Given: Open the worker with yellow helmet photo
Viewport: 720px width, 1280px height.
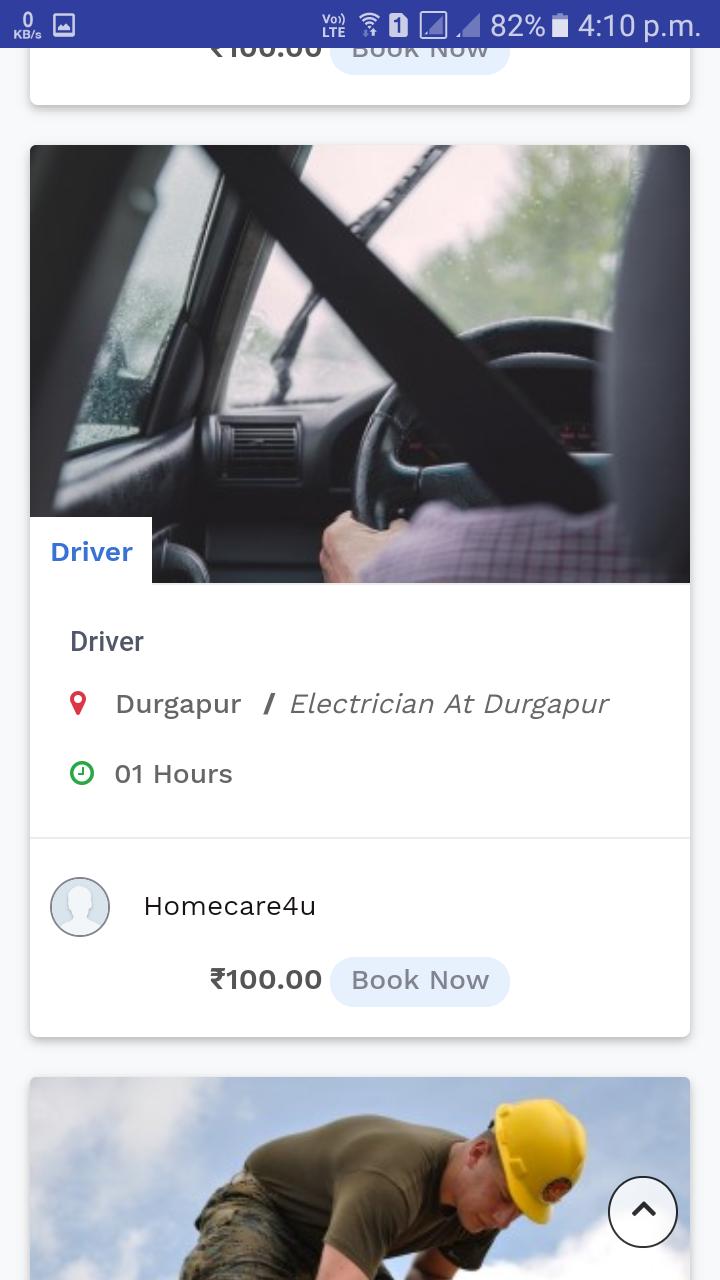Looking at the screenshot, I should point(360,1178).
